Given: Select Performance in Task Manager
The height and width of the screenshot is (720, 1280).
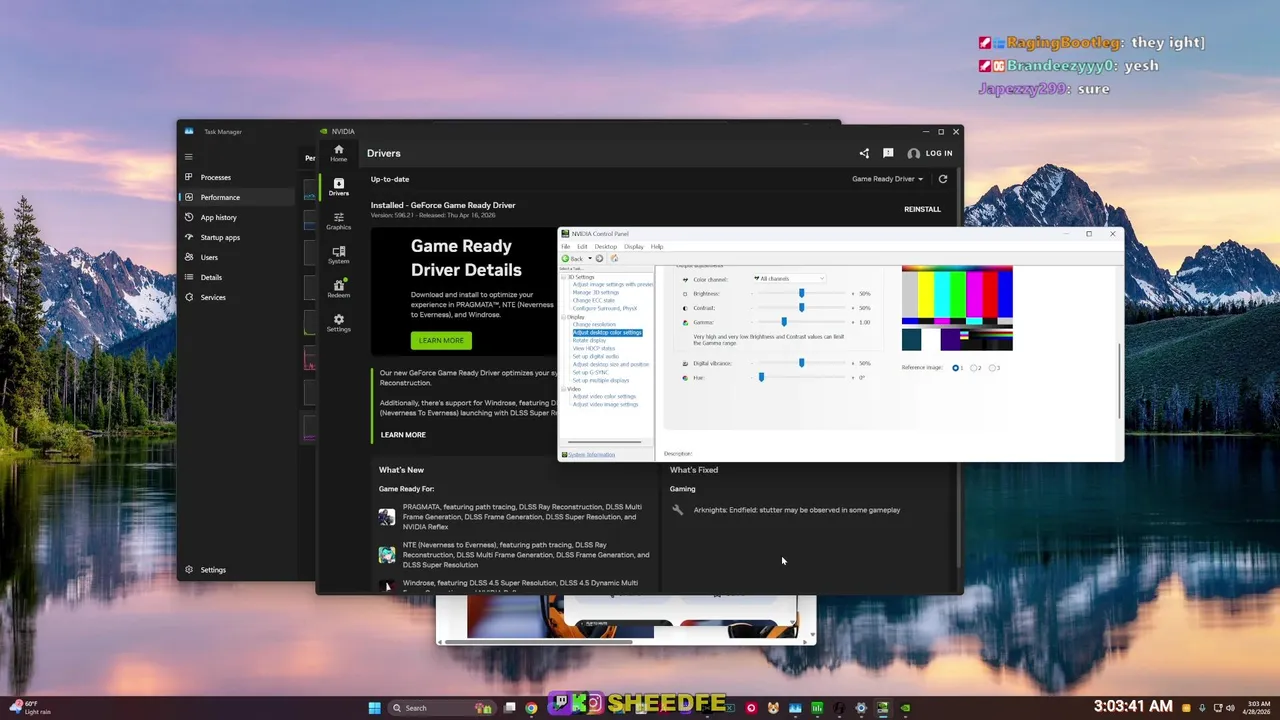Looking at the screenshot, I should coord(238,197).
